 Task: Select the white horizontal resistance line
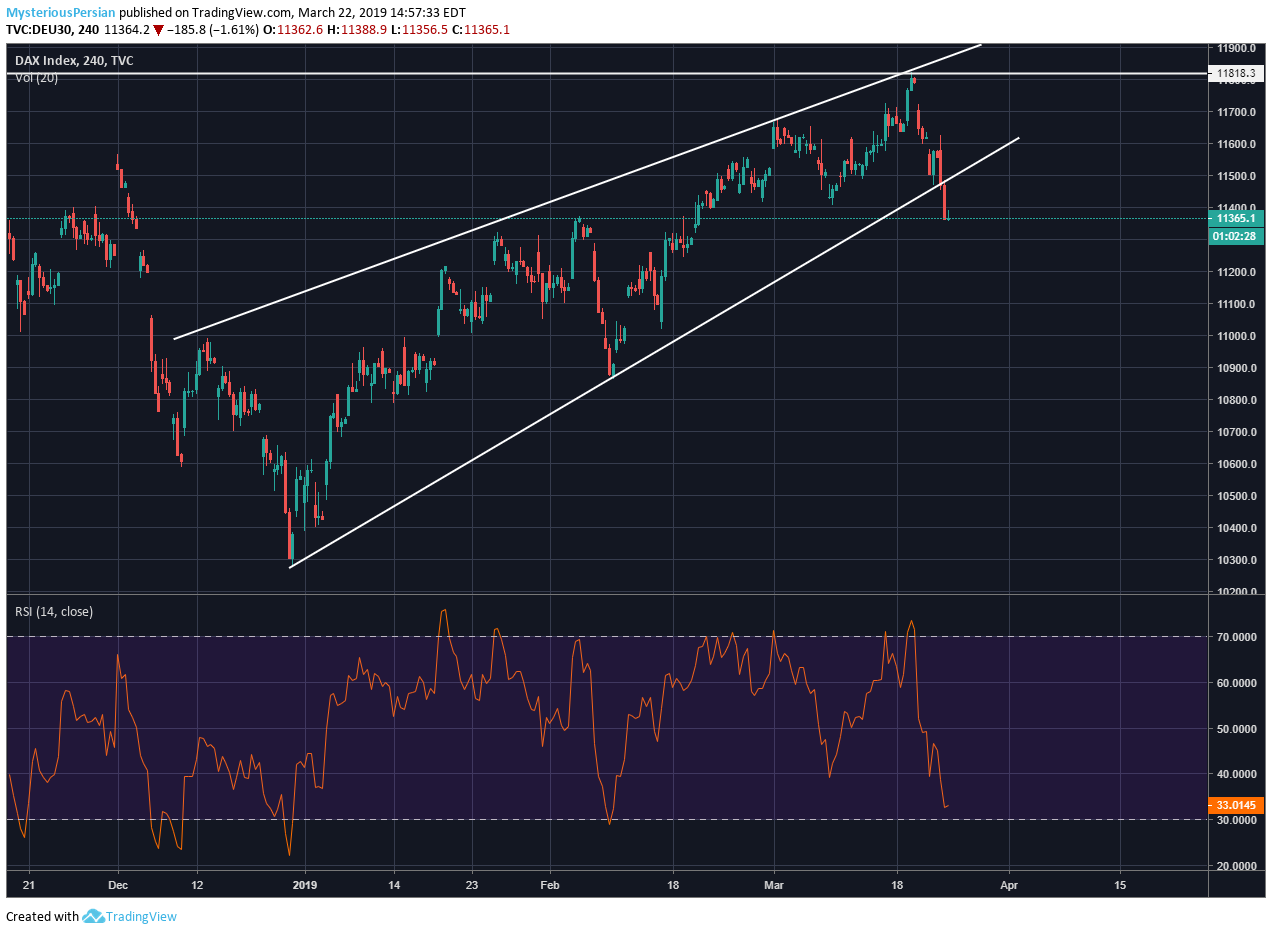pyautogui.click(x=606, y=74)
